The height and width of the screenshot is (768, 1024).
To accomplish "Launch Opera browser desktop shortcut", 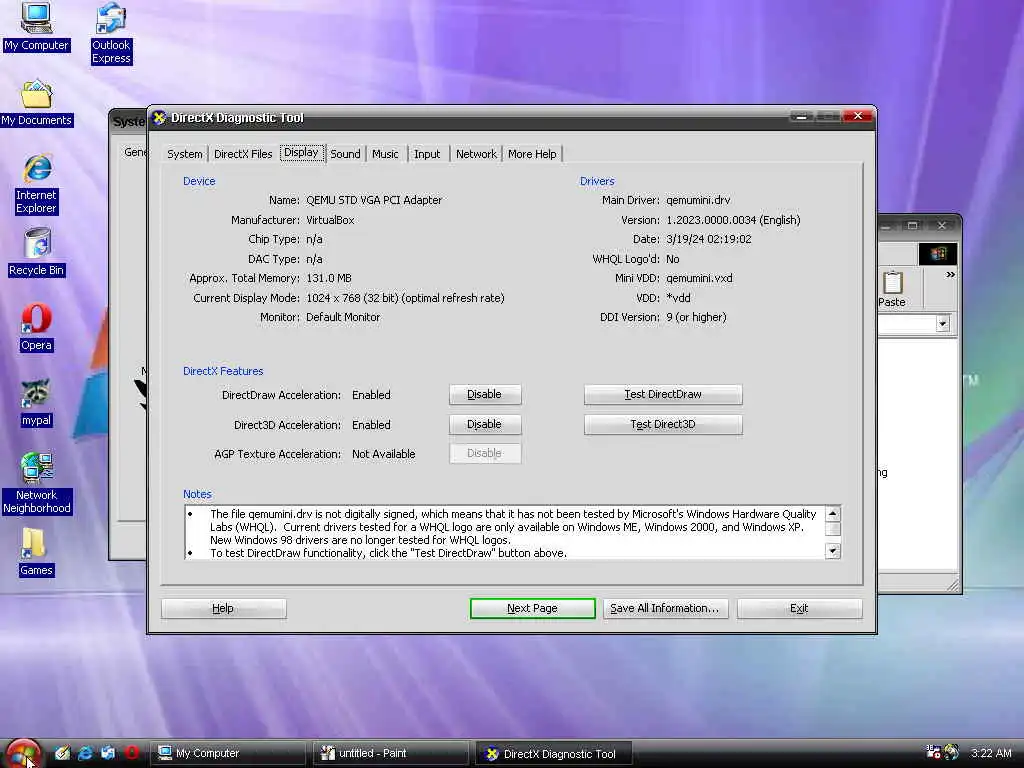I will pos(36,327).
